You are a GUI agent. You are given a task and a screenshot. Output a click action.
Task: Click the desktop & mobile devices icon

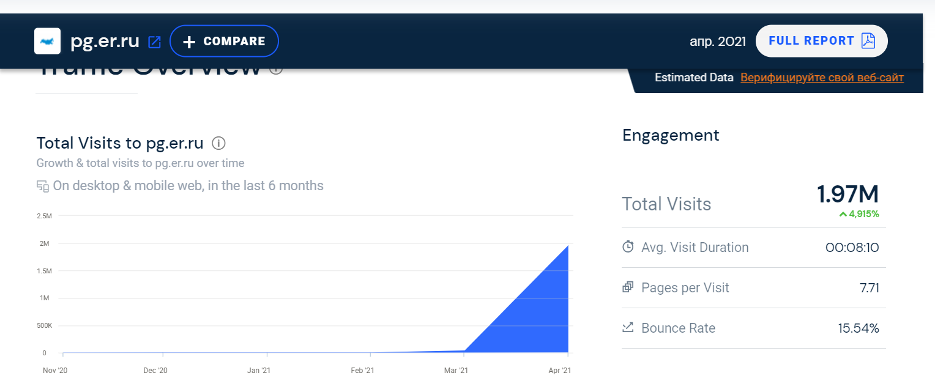pyautogui.click(x=42, y=186)
